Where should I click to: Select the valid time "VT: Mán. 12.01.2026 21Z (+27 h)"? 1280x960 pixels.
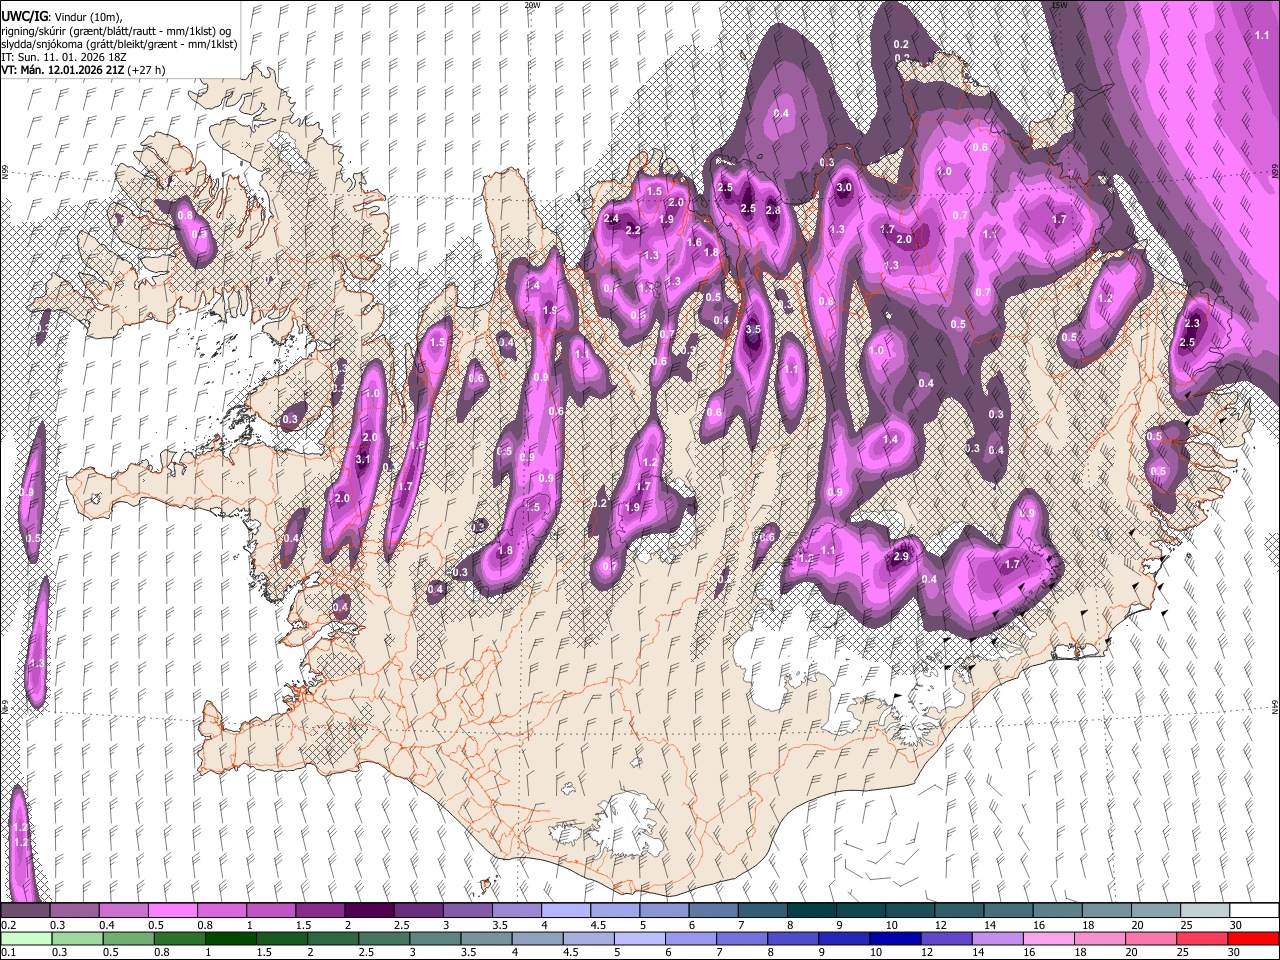tap(83, 70)
